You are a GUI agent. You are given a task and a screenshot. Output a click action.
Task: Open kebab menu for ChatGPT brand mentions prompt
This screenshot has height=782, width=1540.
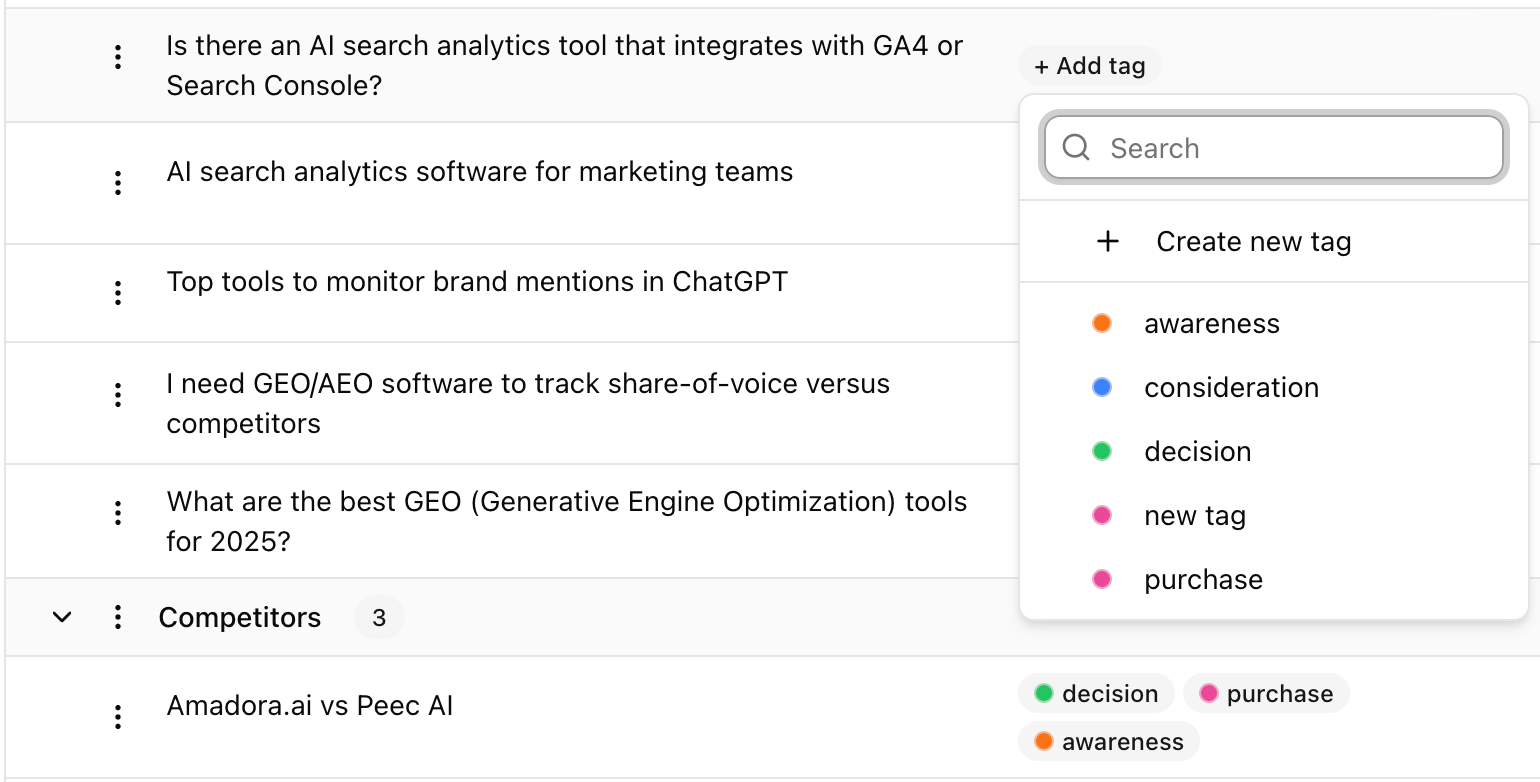tap(118, 293)
